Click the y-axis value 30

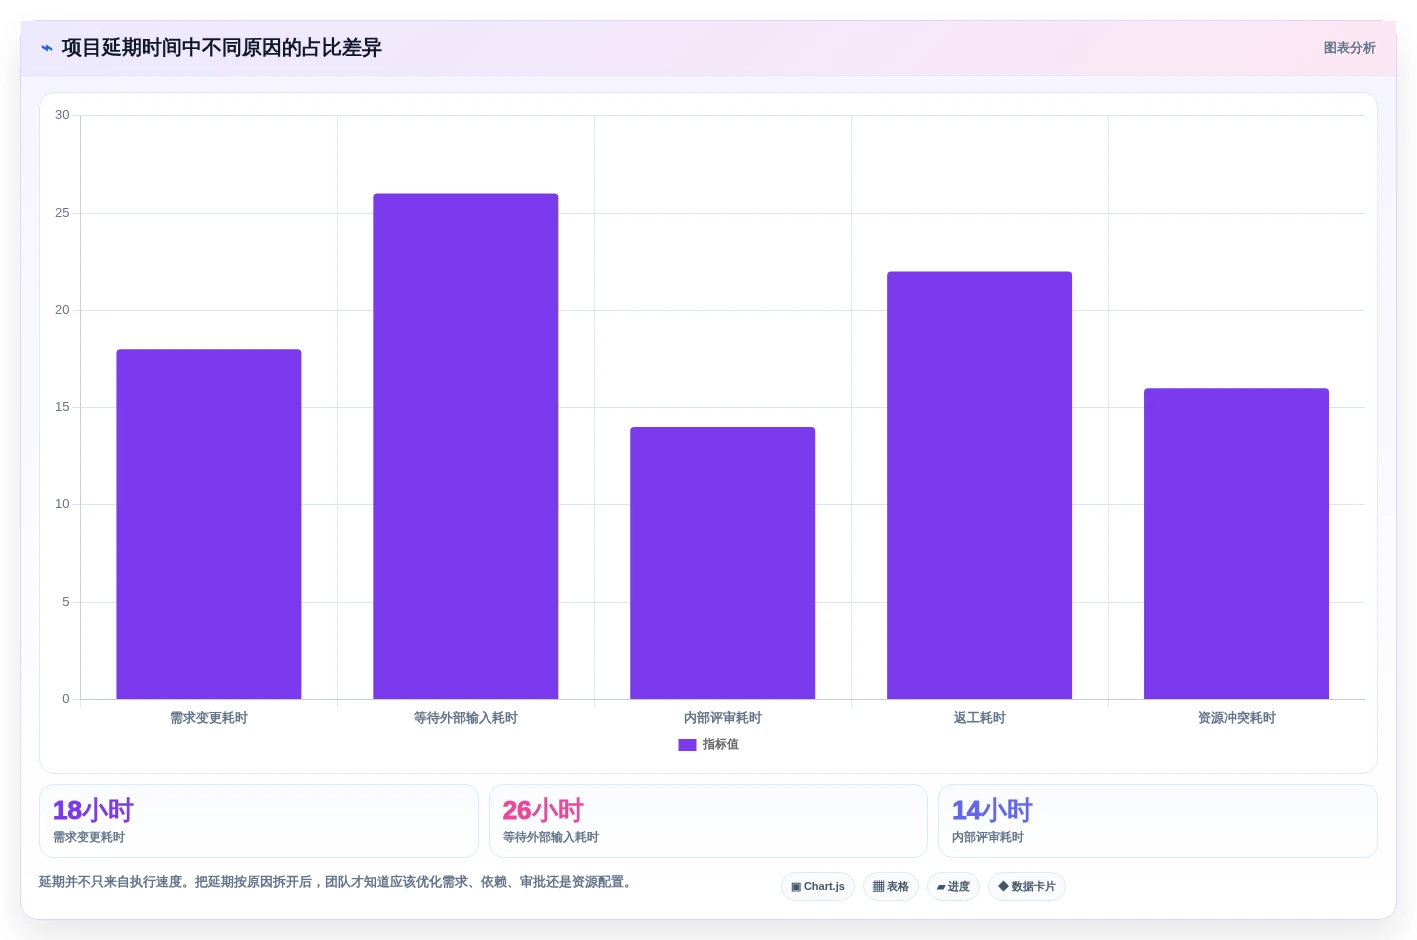[x=62, y=115]
